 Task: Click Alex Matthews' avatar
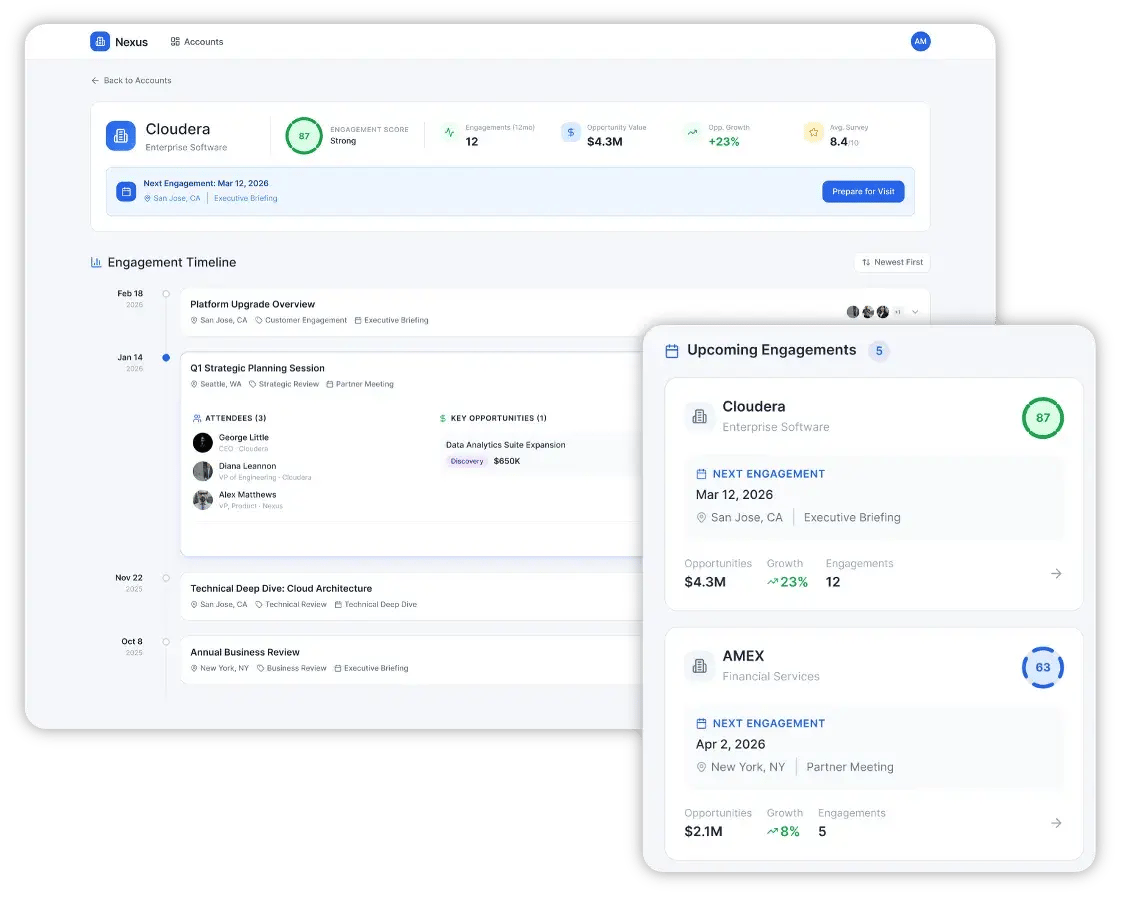coord(203,499)
